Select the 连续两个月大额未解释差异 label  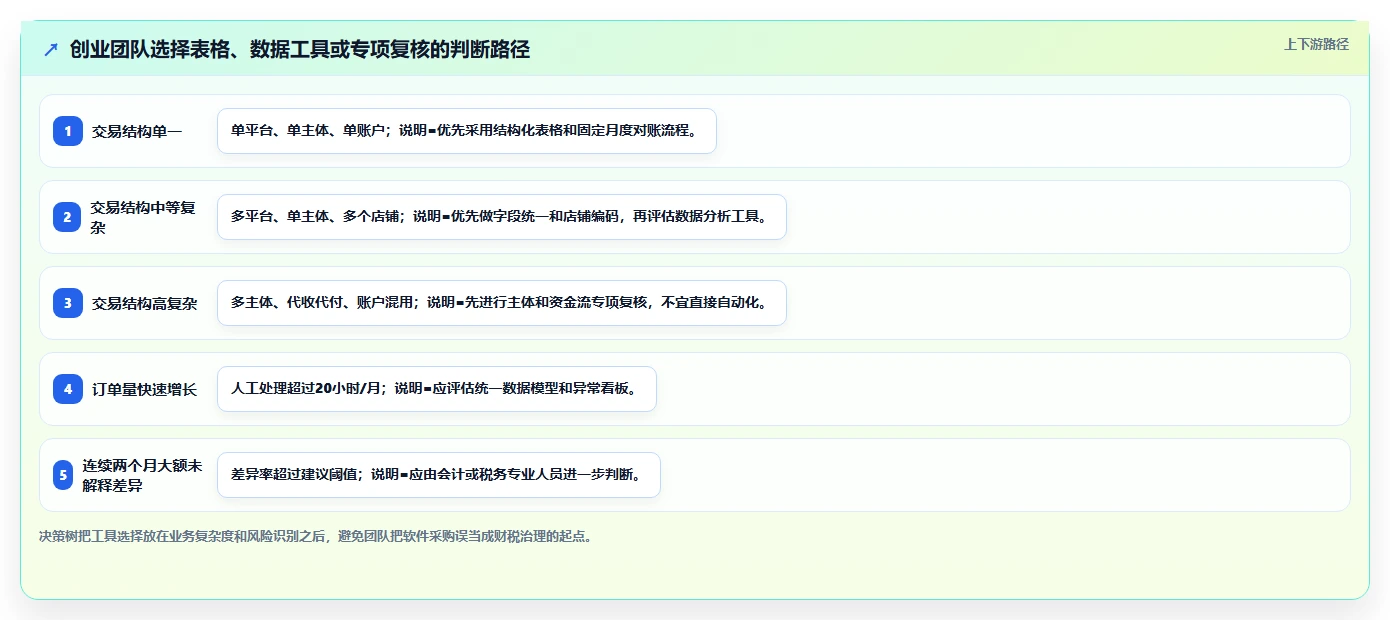coord(142,475)
